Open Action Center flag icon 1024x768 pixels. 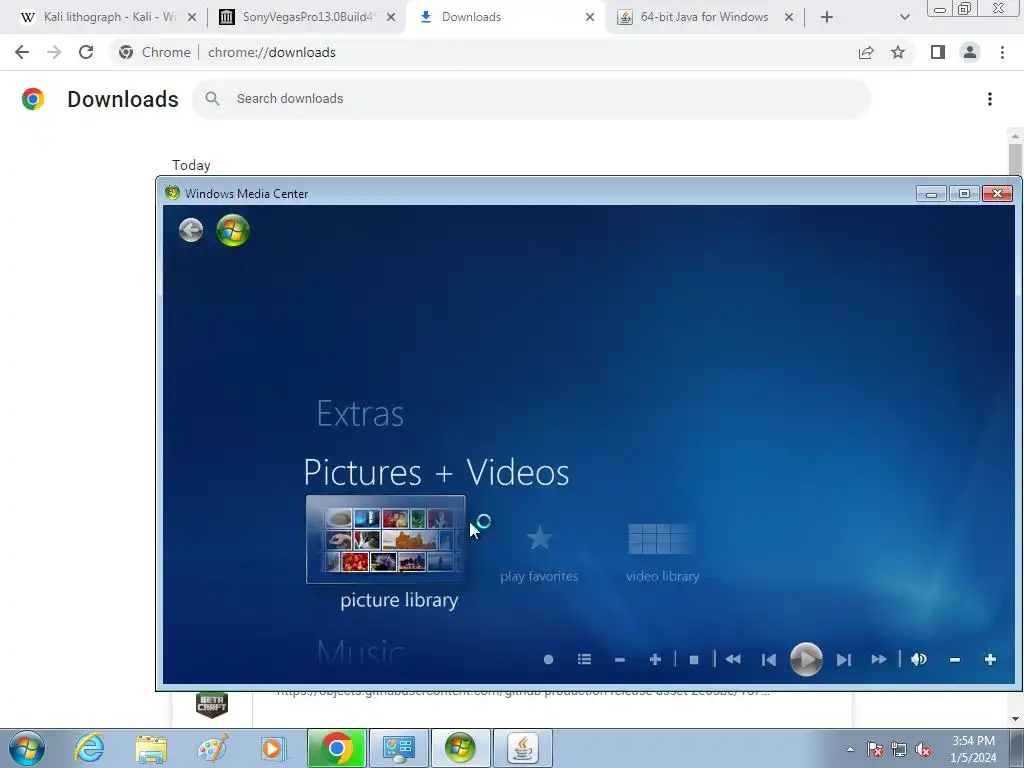coord(875,749)
